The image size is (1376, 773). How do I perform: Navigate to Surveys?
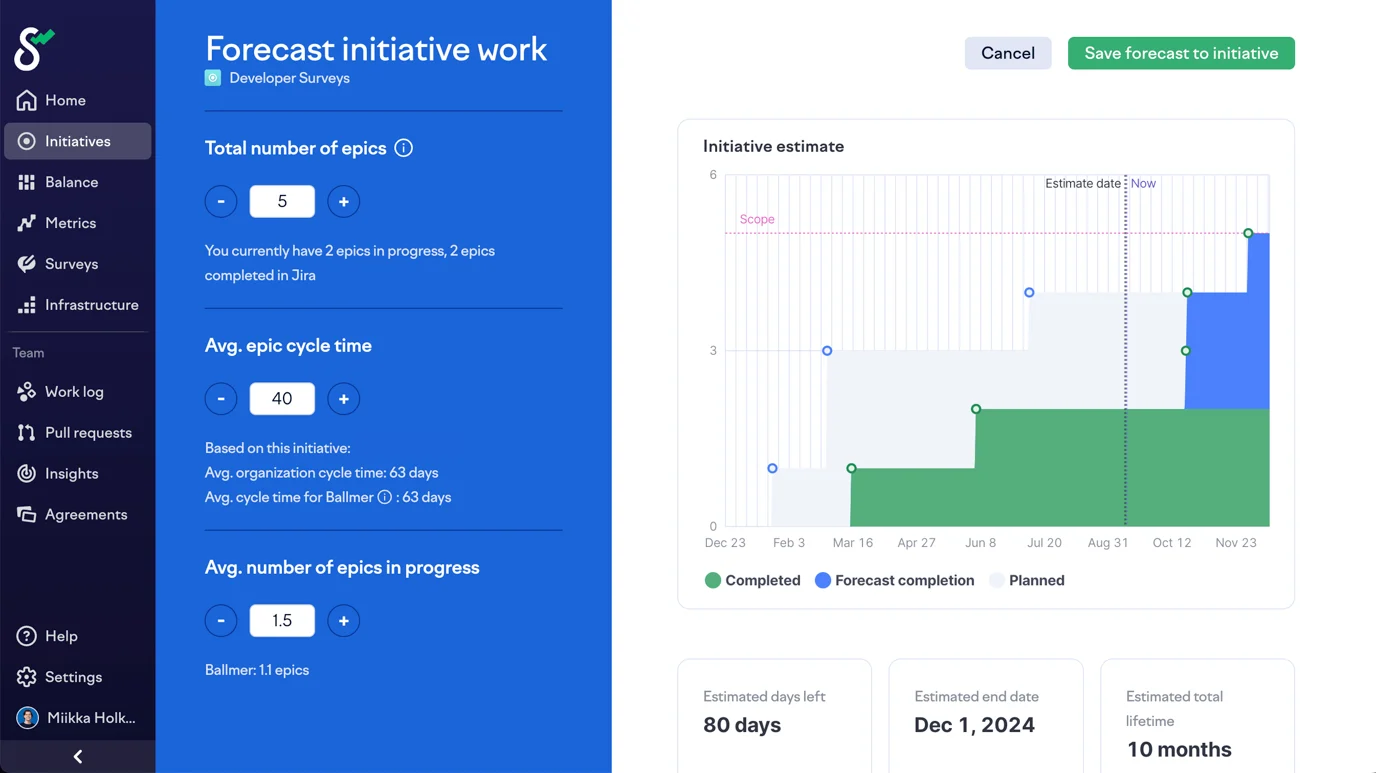(70, 264)
